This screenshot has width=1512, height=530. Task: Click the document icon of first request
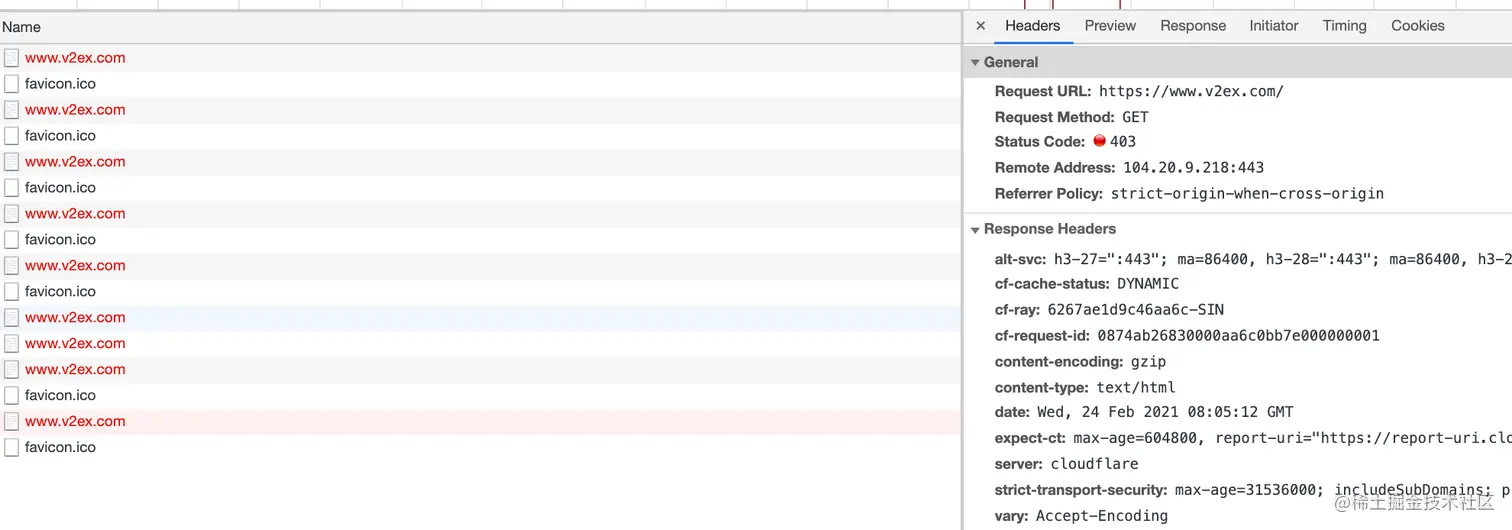[12, 58]
